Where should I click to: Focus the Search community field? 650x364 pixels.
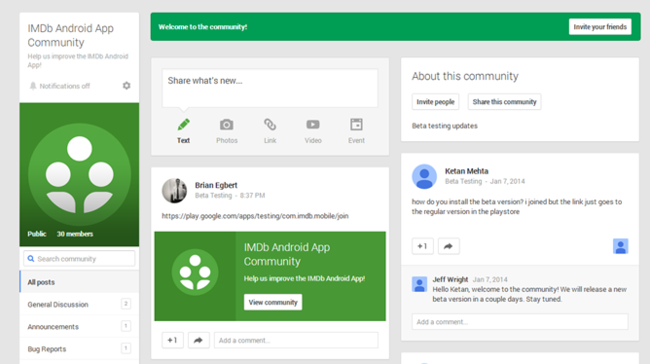click(x=79, y=259)
